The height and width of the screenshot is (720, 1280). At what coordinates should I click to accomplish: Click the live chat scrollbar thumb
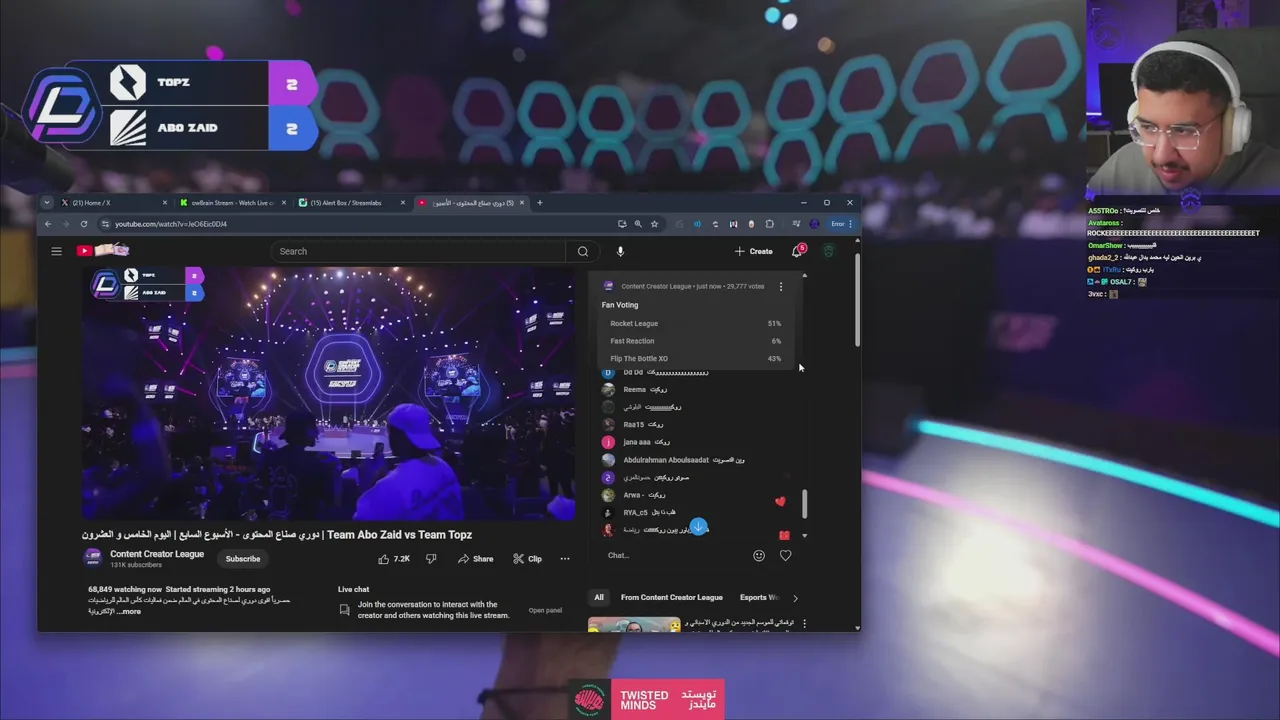[x=803, y=504]
